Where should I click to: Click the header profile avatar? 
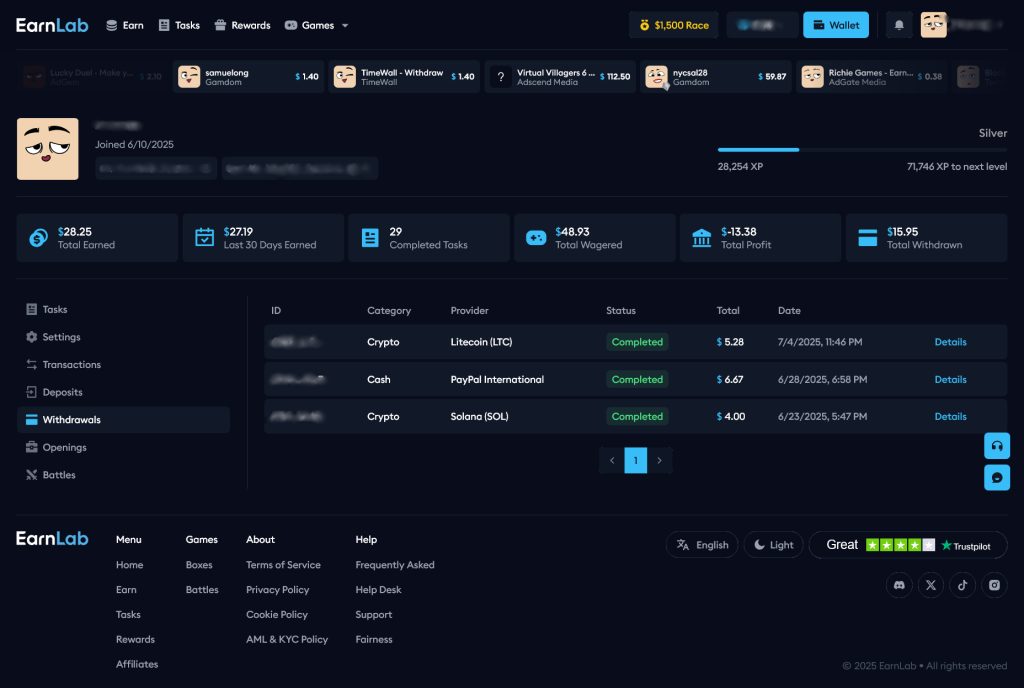(934, 25)
